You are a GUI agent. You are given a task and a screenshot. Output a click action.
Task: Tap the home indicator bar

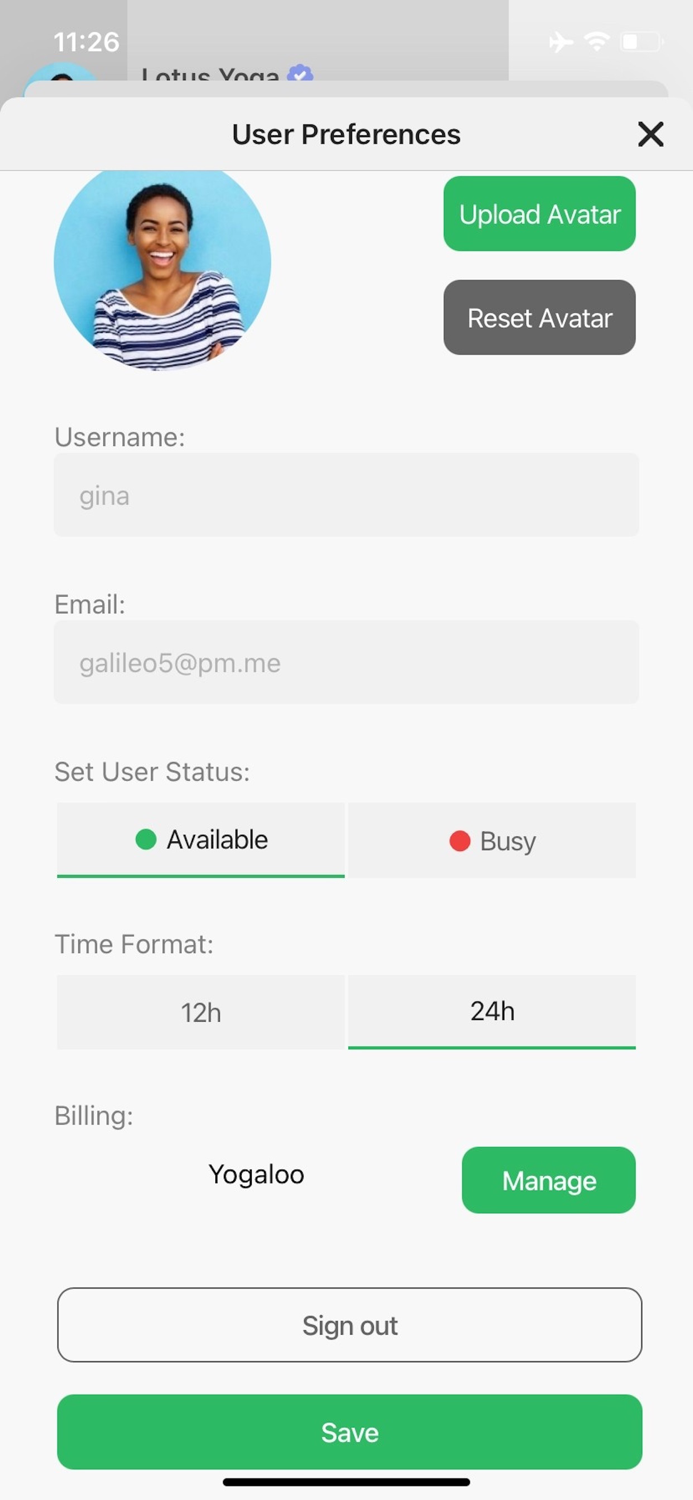point(346,1482)
